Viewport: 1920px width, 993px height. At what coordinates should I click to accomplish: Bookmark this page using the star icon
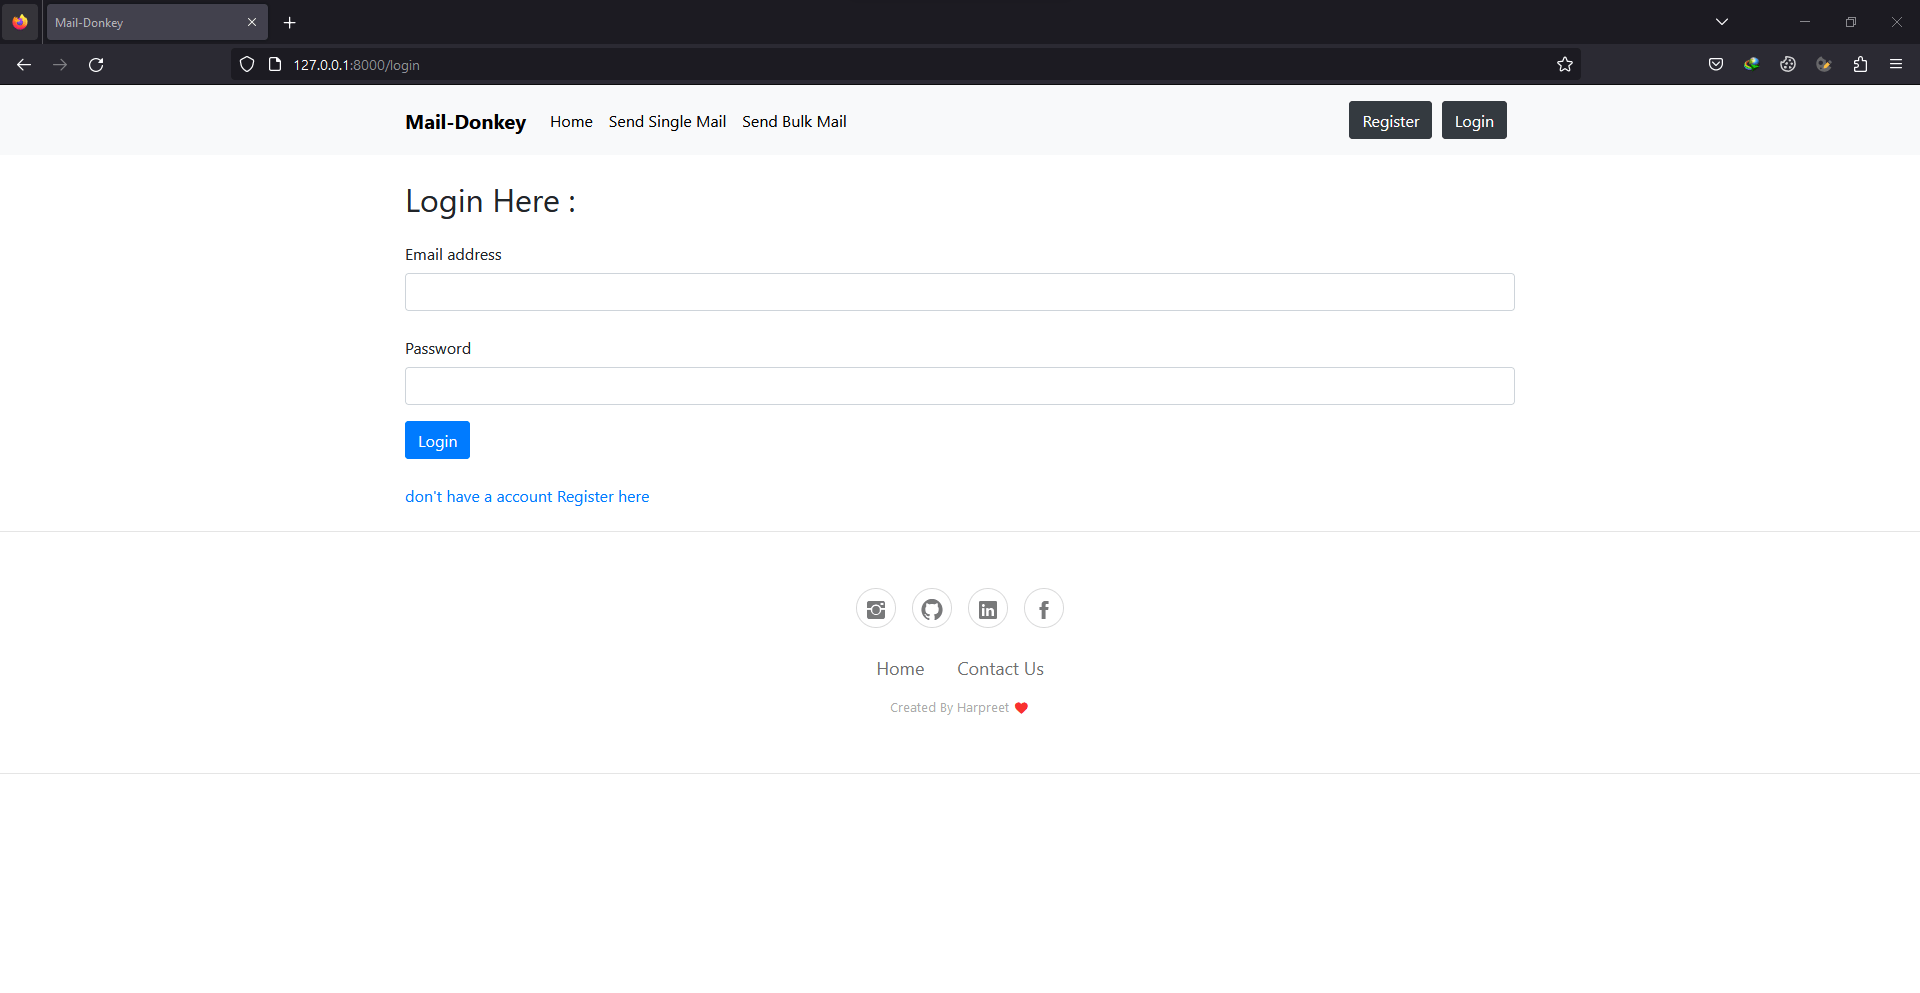pyautogui.click(x=1565, y=64)
